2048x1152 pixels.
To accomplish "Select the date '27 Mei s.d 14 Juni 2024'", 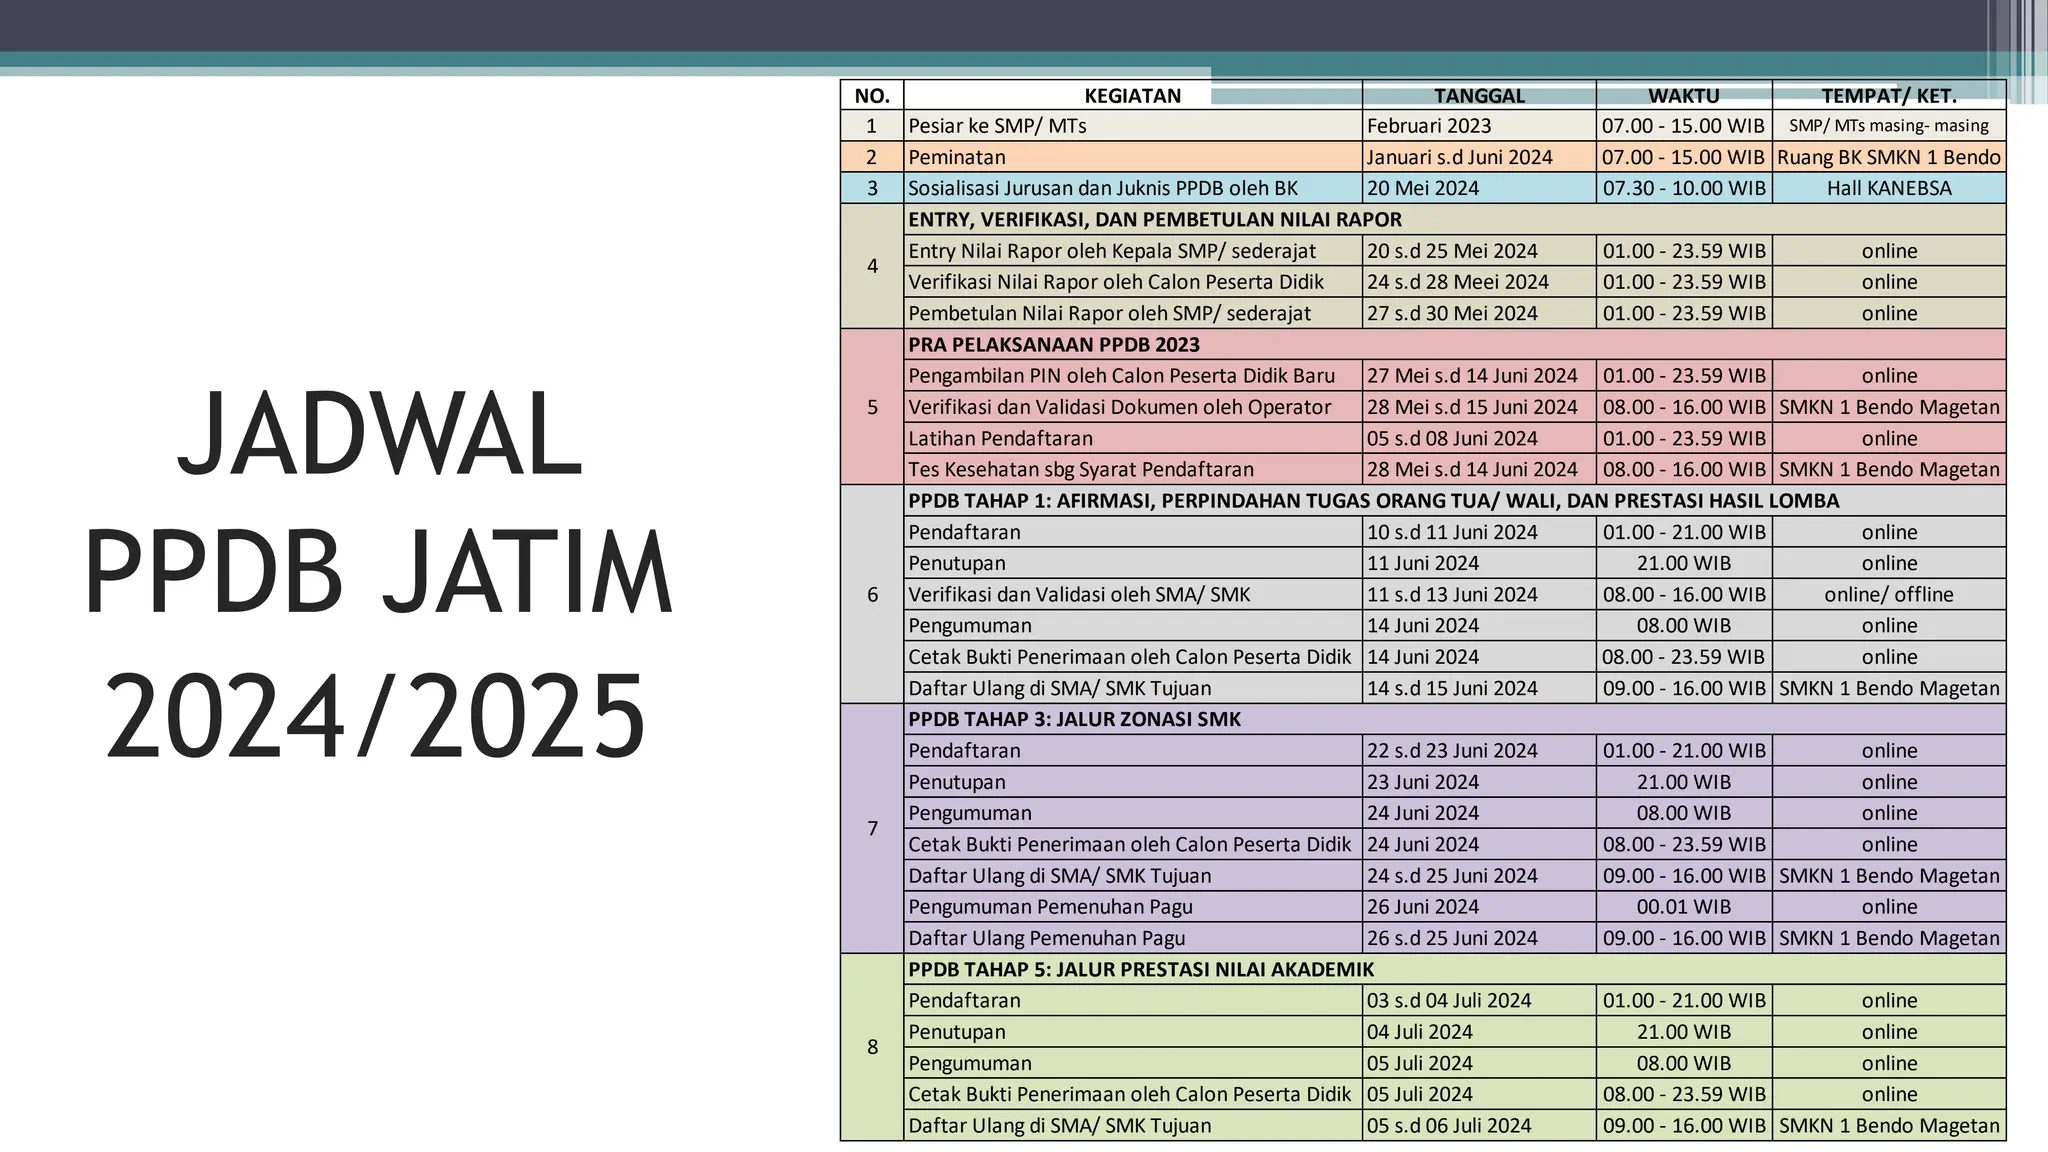I will [x=1479, y=376].
